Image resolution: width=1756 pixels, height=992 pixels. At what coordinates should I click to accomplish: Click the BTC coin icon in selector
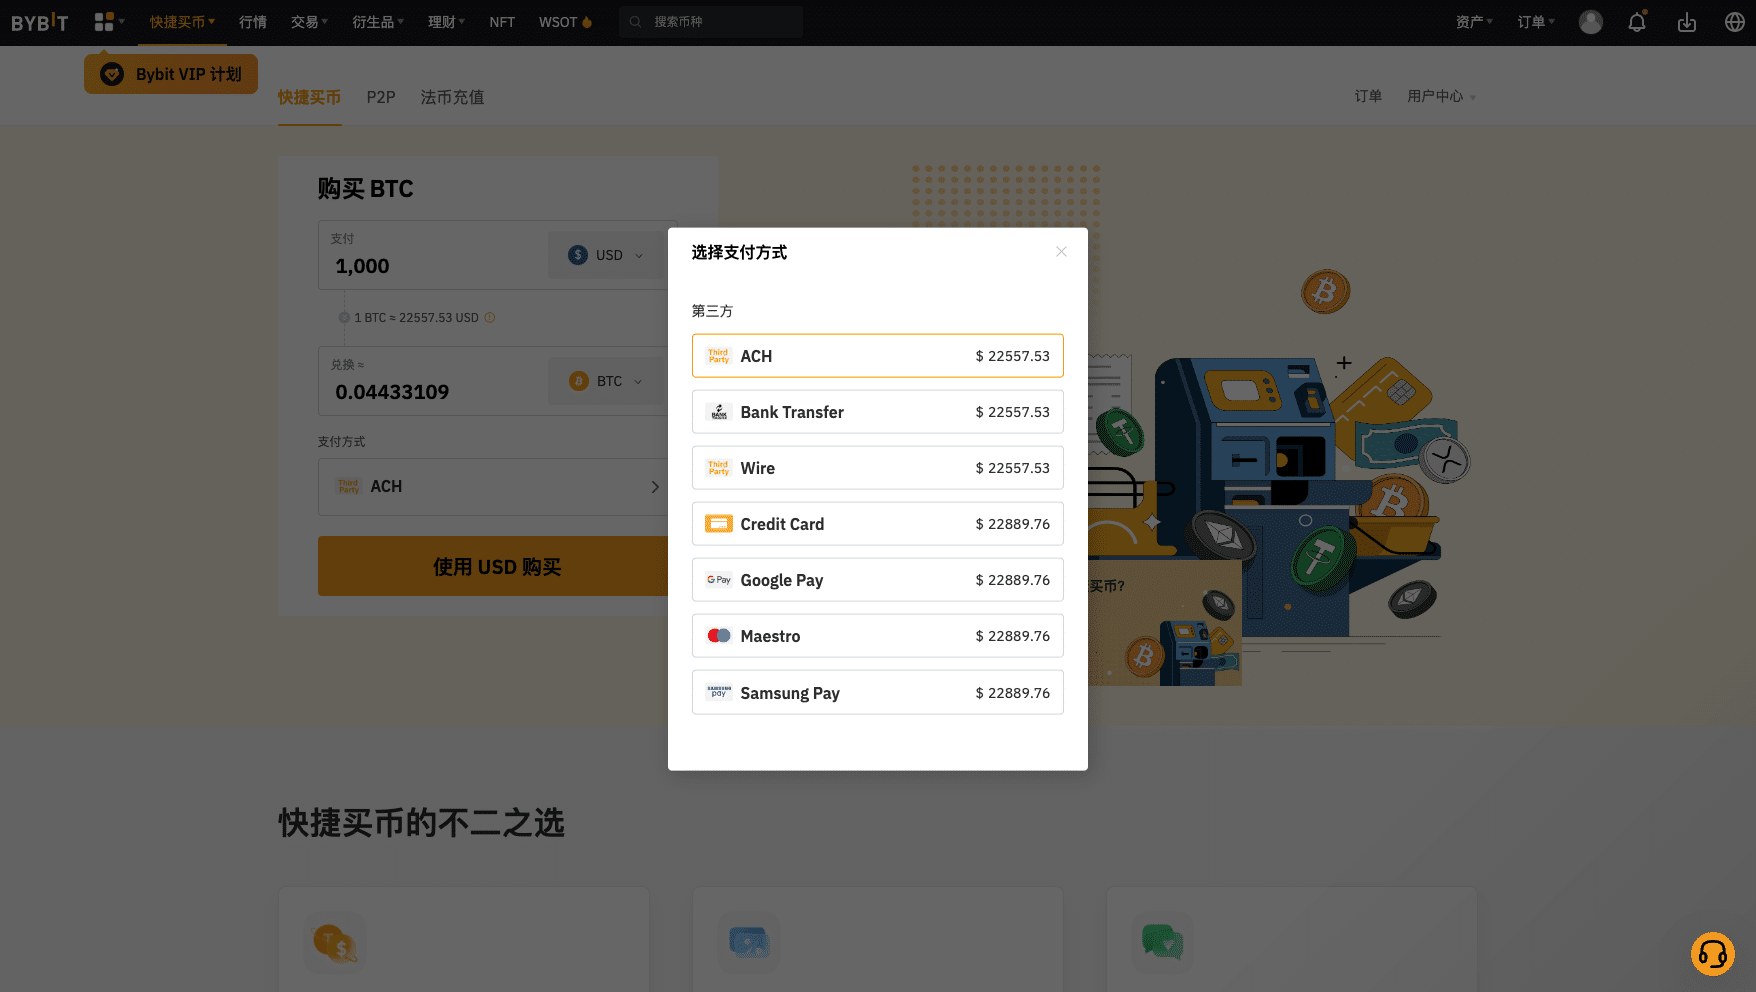[578, 381]
